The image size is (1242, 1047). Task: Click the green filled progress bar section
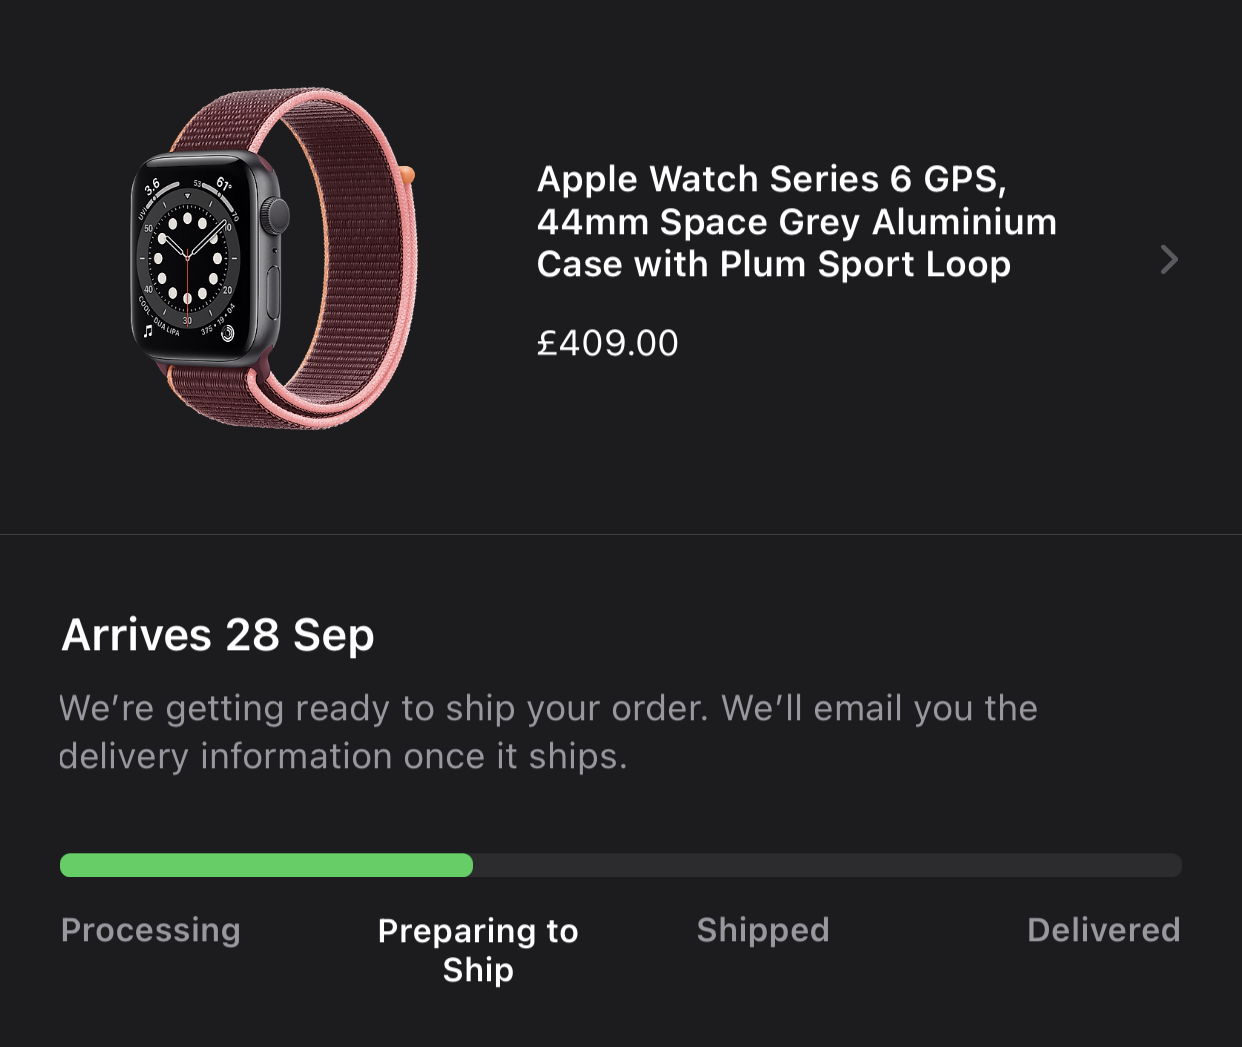pos(266,865)
